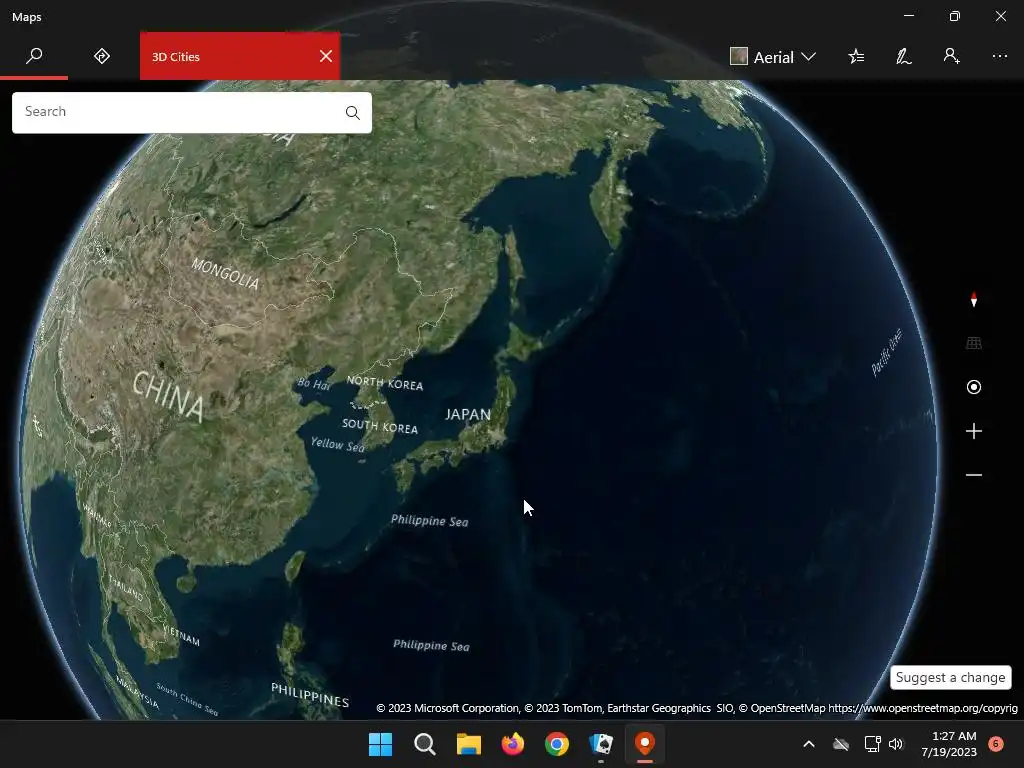Viewport: 1024px width, 768px height.
Task: Click the network status tray icon
Action: pyautogui.click(x=872, y=744)
